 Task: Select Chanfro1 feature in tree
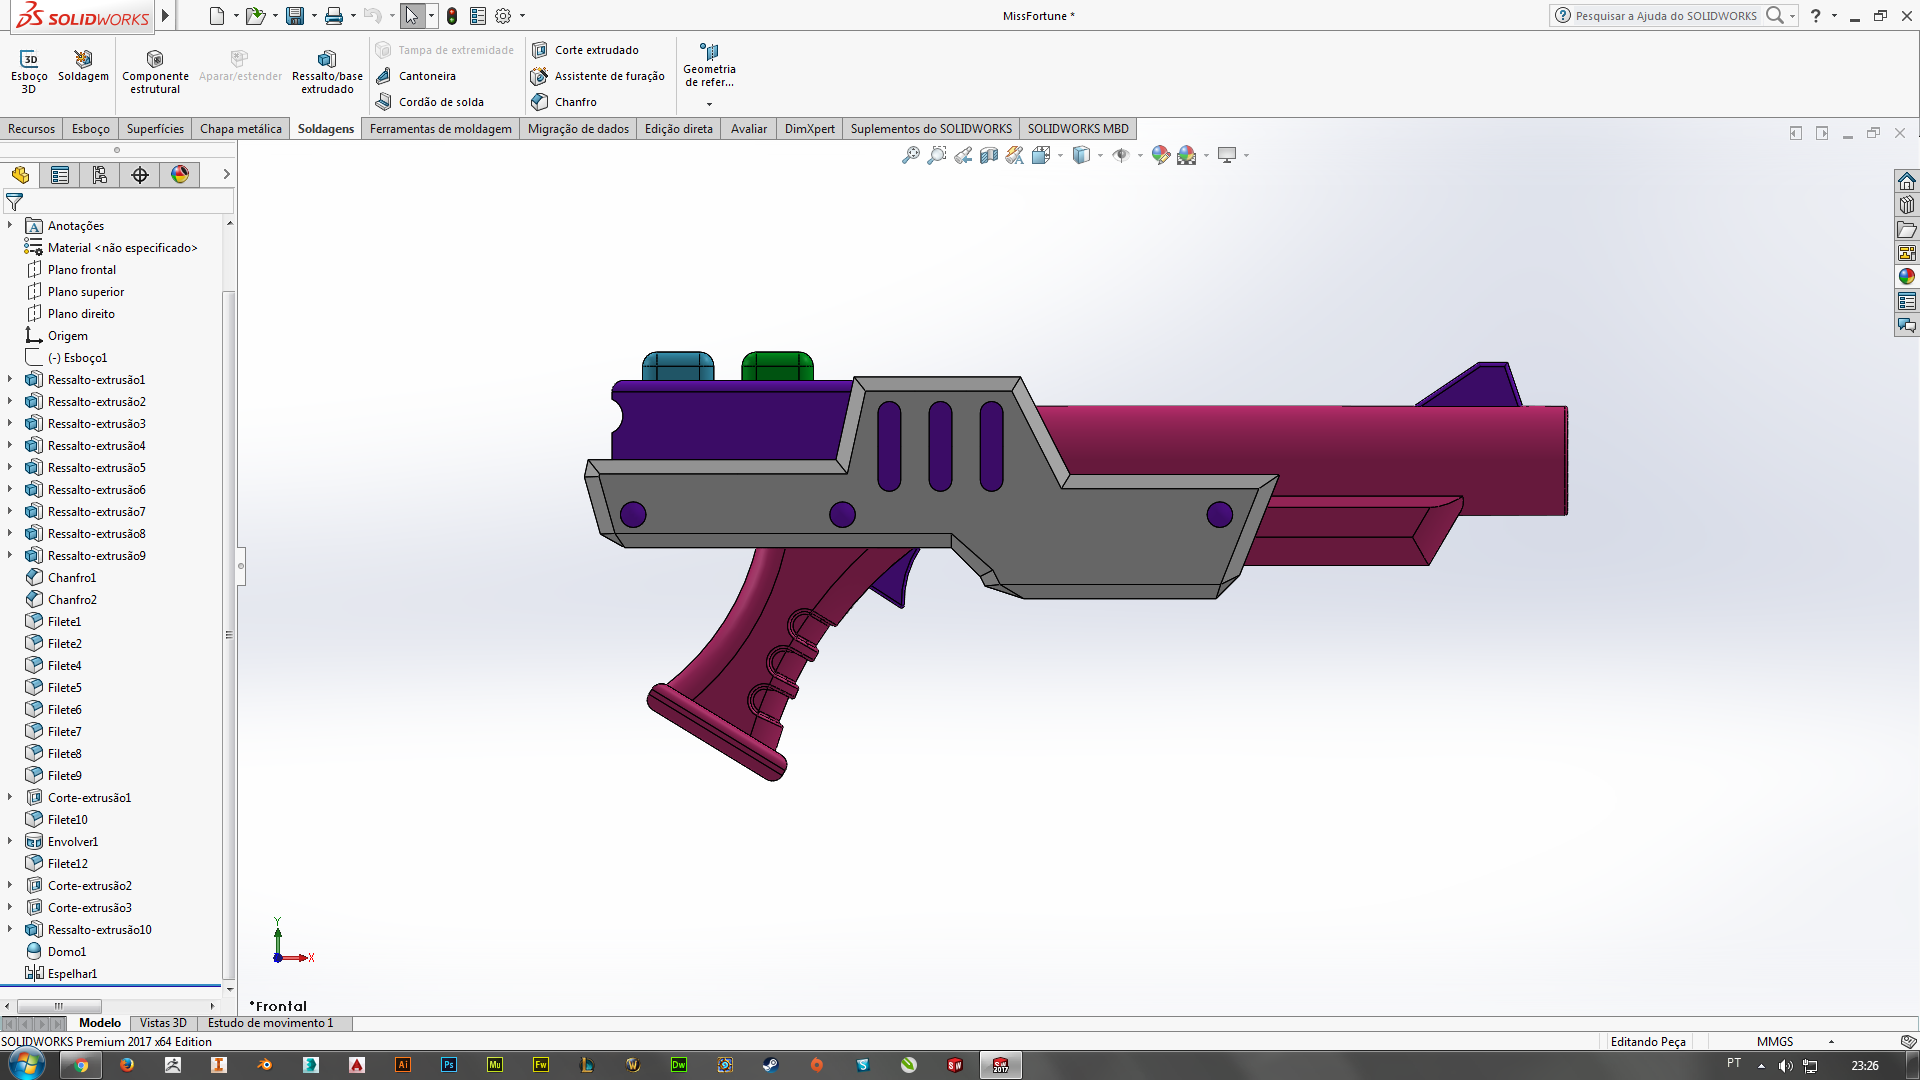click(x=72, y=578)
